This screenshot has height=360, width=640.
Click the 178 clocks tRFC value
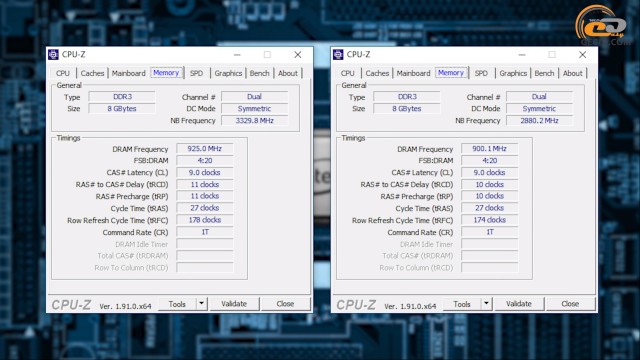(x=205, y=220)
